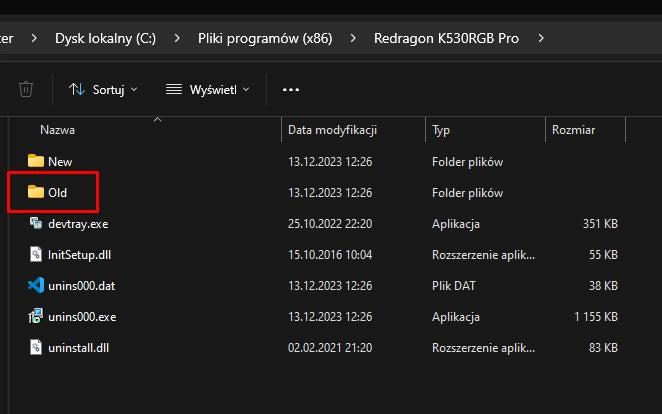Open the Wyświetl view menu
The width and height of the screenshot is (662, 414).
pyautogui.click(x=208, y=89)
